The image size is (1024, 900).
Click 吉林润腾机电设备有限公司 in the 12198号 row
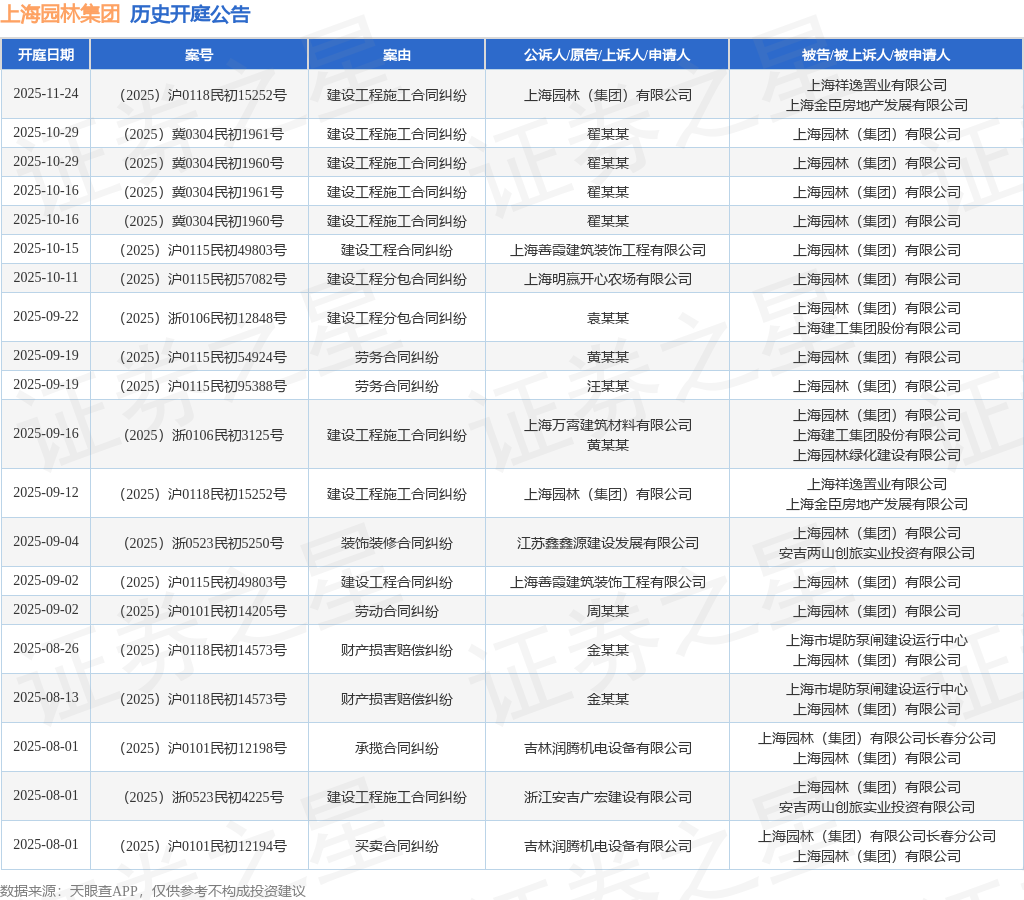click(x=607, y=748)
